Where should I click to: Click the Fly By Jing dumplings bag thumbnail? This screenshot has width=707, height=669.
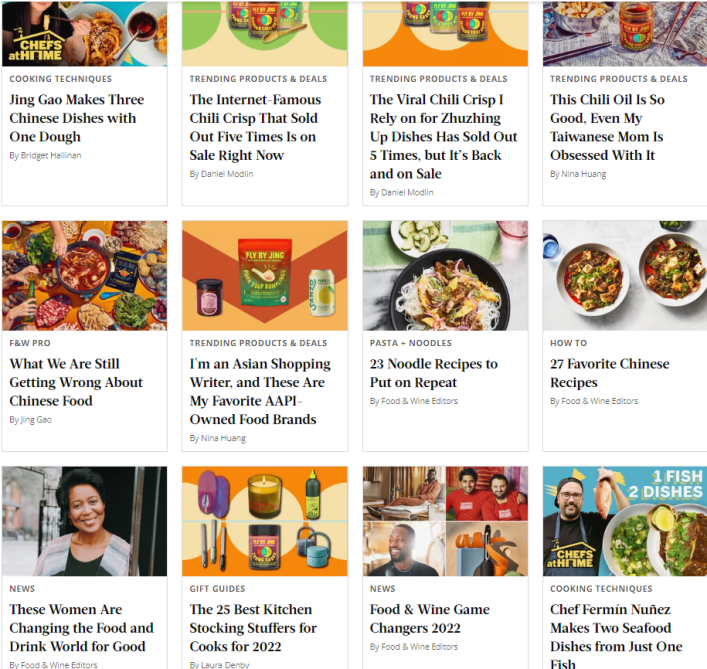point(265,275)
